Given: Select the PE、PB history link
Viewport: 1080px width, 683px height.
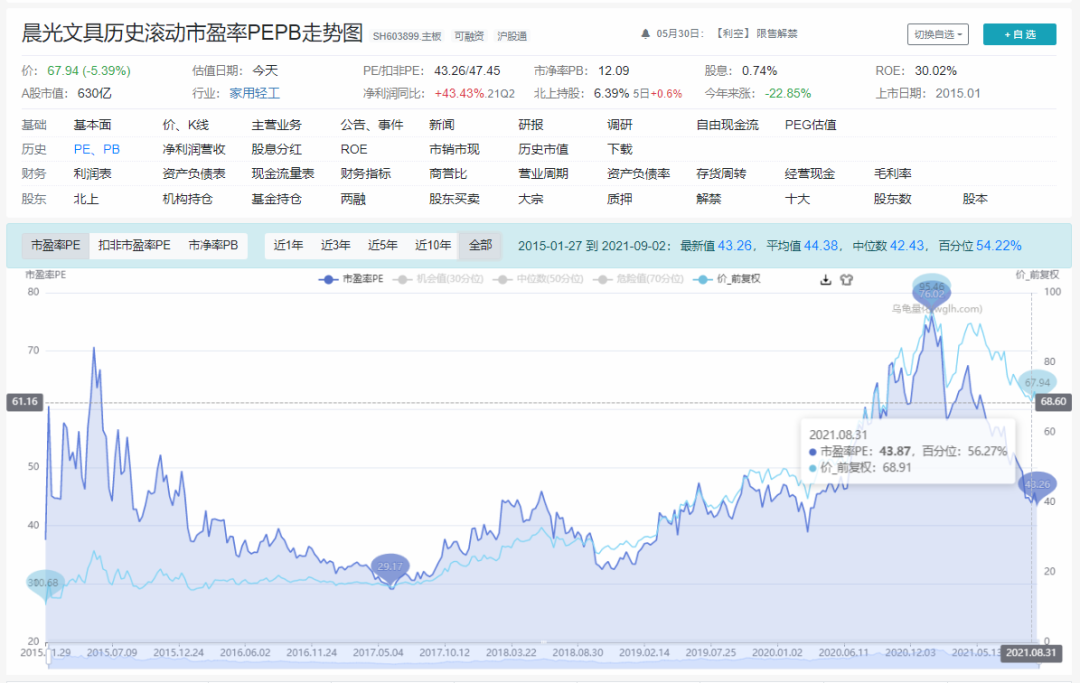Looking at the screenshot, I should tap(96, 149).
